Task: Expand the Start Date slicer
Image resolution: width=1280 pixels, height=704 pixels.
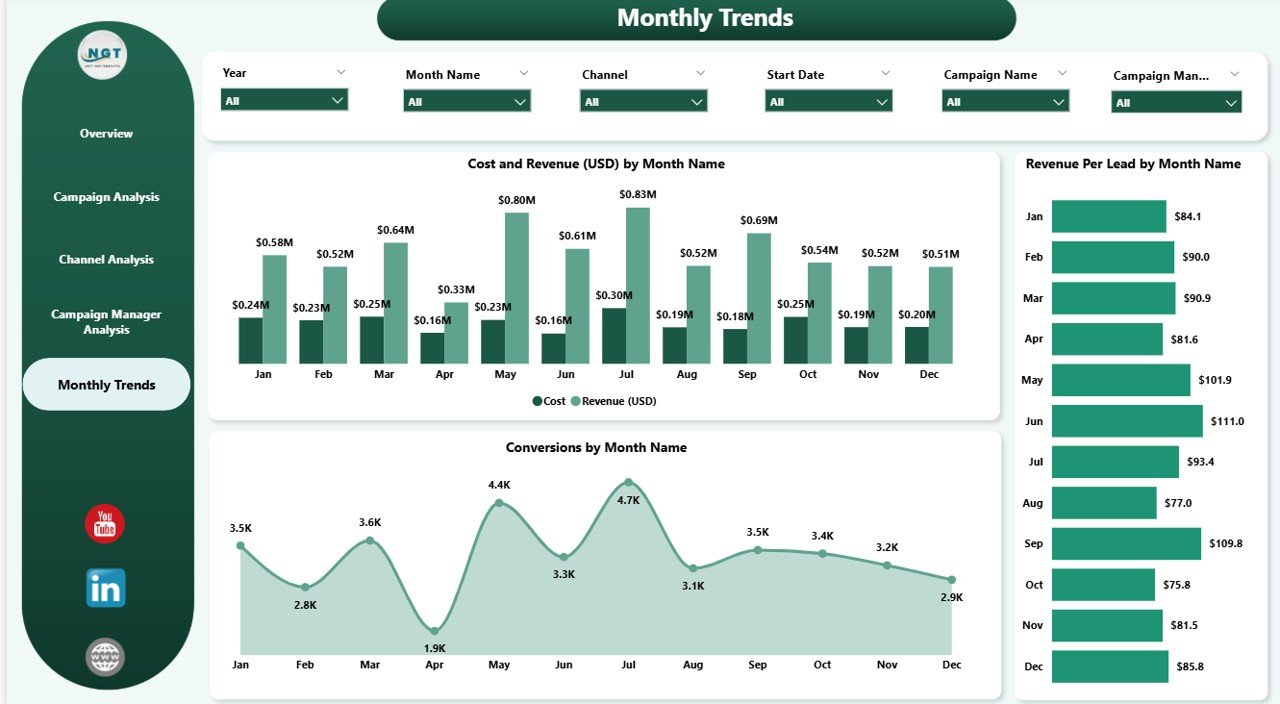Action: (881, 101)
